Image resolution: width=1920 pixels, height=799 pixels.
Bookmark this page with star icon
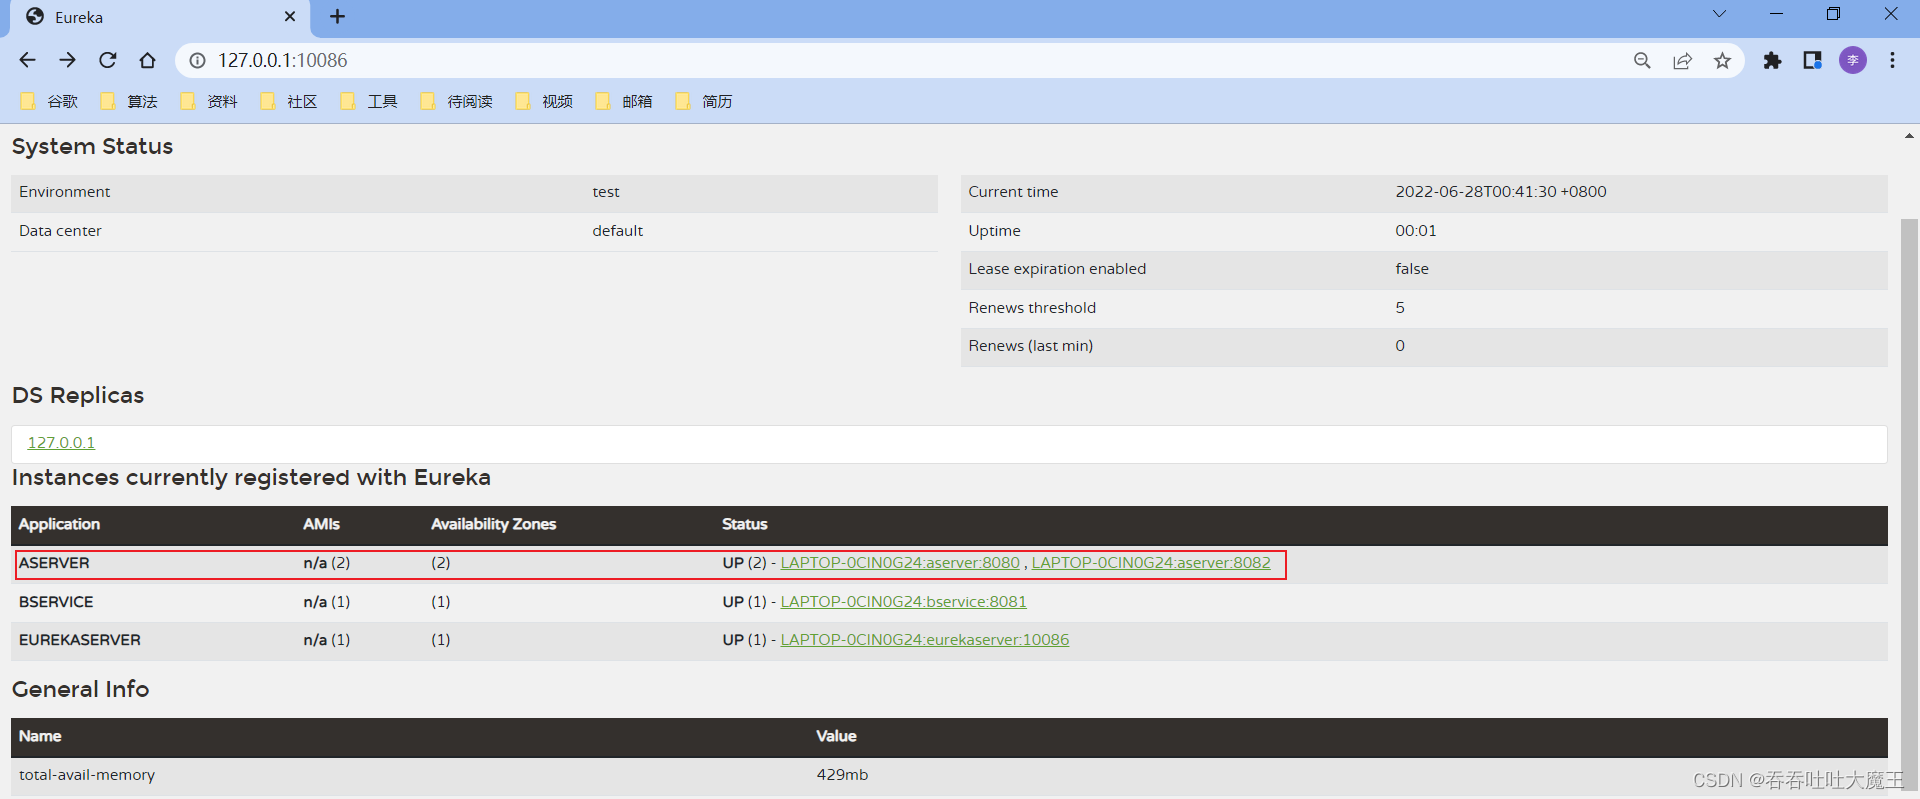[1722, 60]
